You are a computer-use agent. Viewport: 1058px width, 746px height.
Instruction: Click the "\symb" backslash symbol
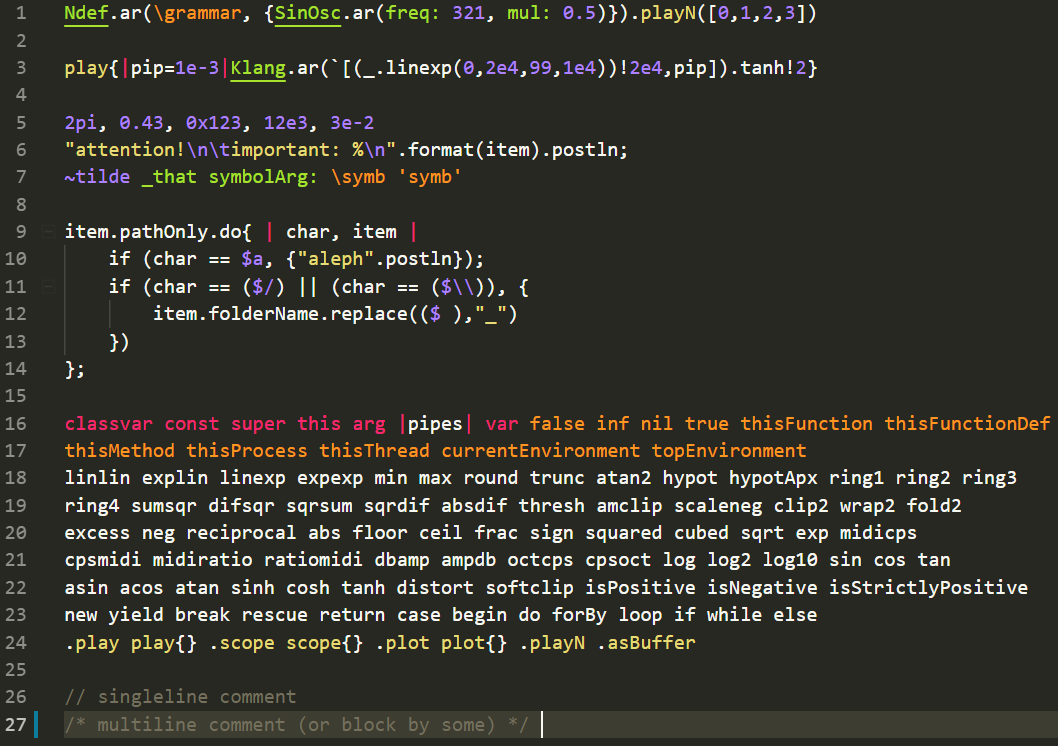point(358,177)
